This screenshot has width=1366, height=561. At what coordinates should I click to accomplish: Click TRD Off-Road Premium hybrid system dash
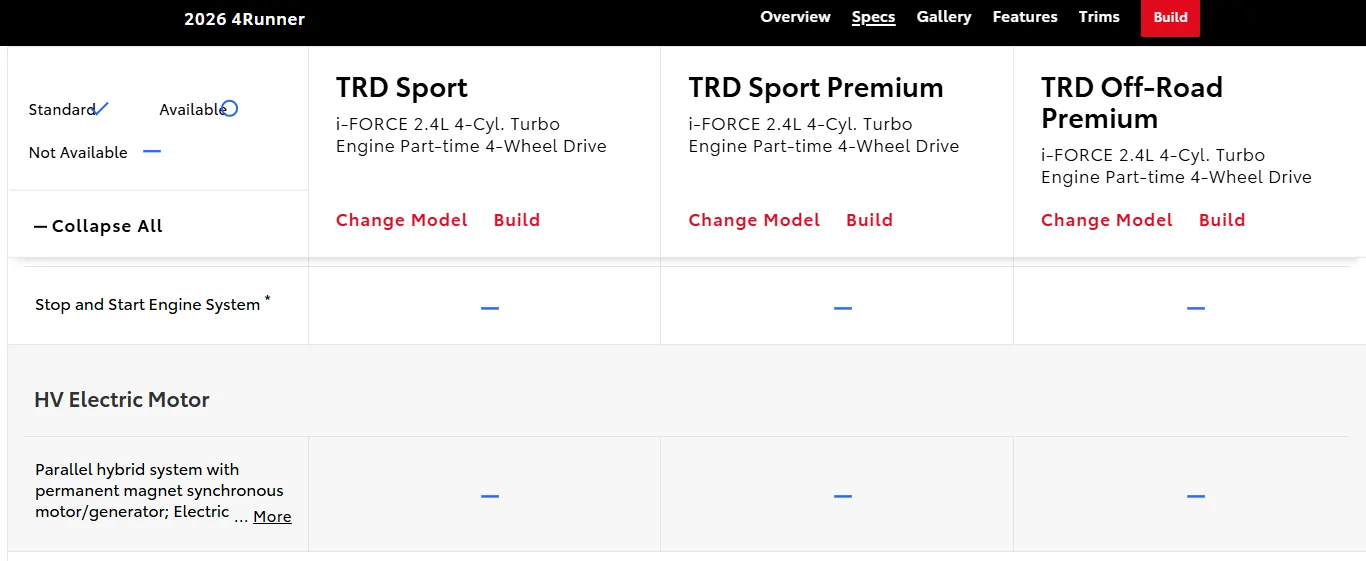(x=1195, y=496)
